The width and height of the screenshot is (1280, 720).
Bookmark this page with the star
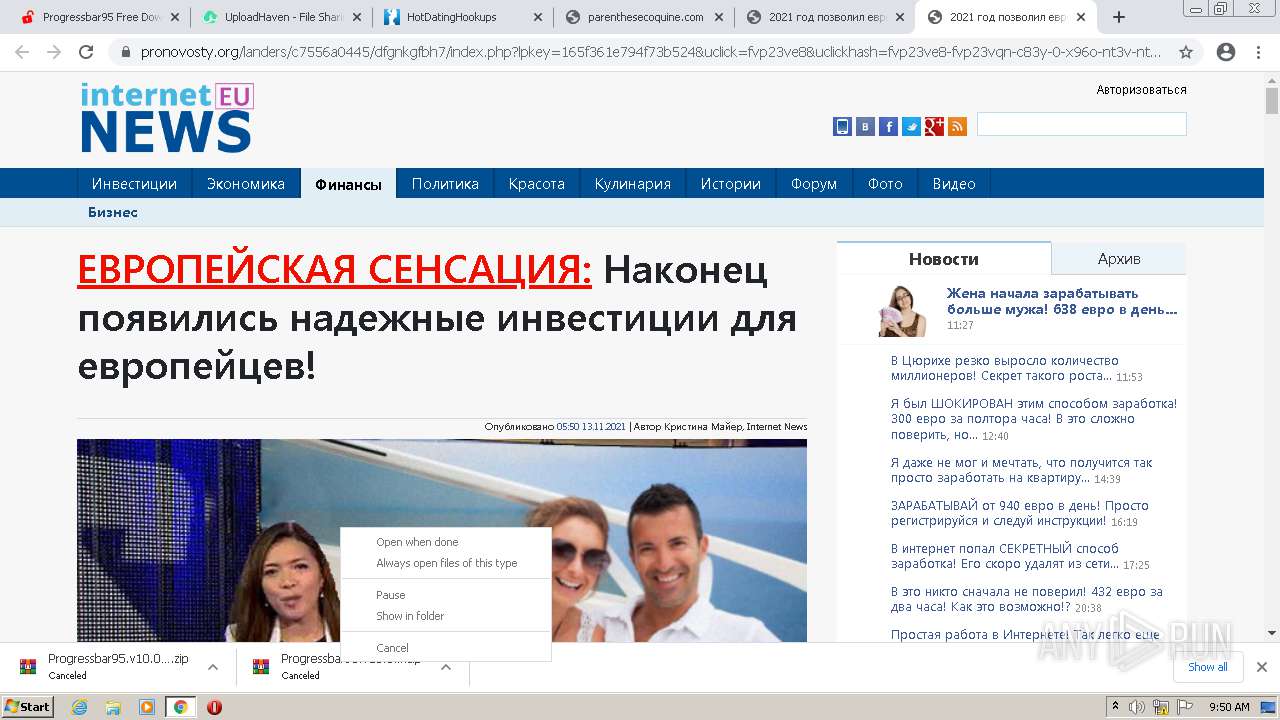1186,52
